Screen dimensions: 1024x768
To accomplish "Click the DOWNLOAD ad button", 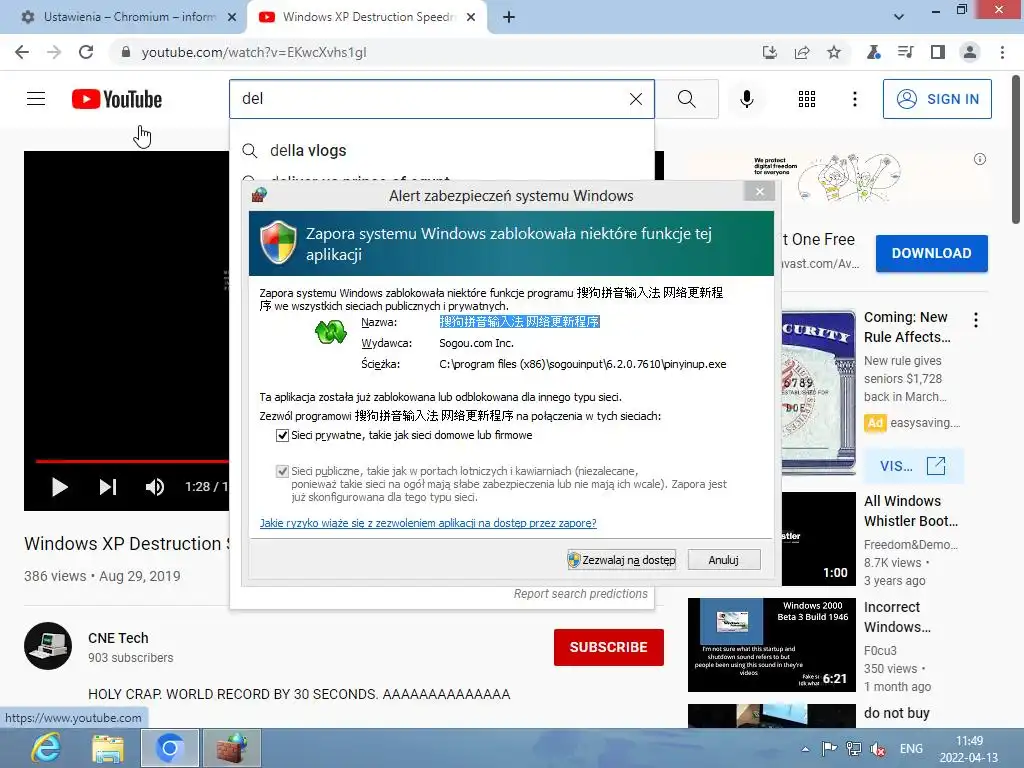I will pos(931,253).
